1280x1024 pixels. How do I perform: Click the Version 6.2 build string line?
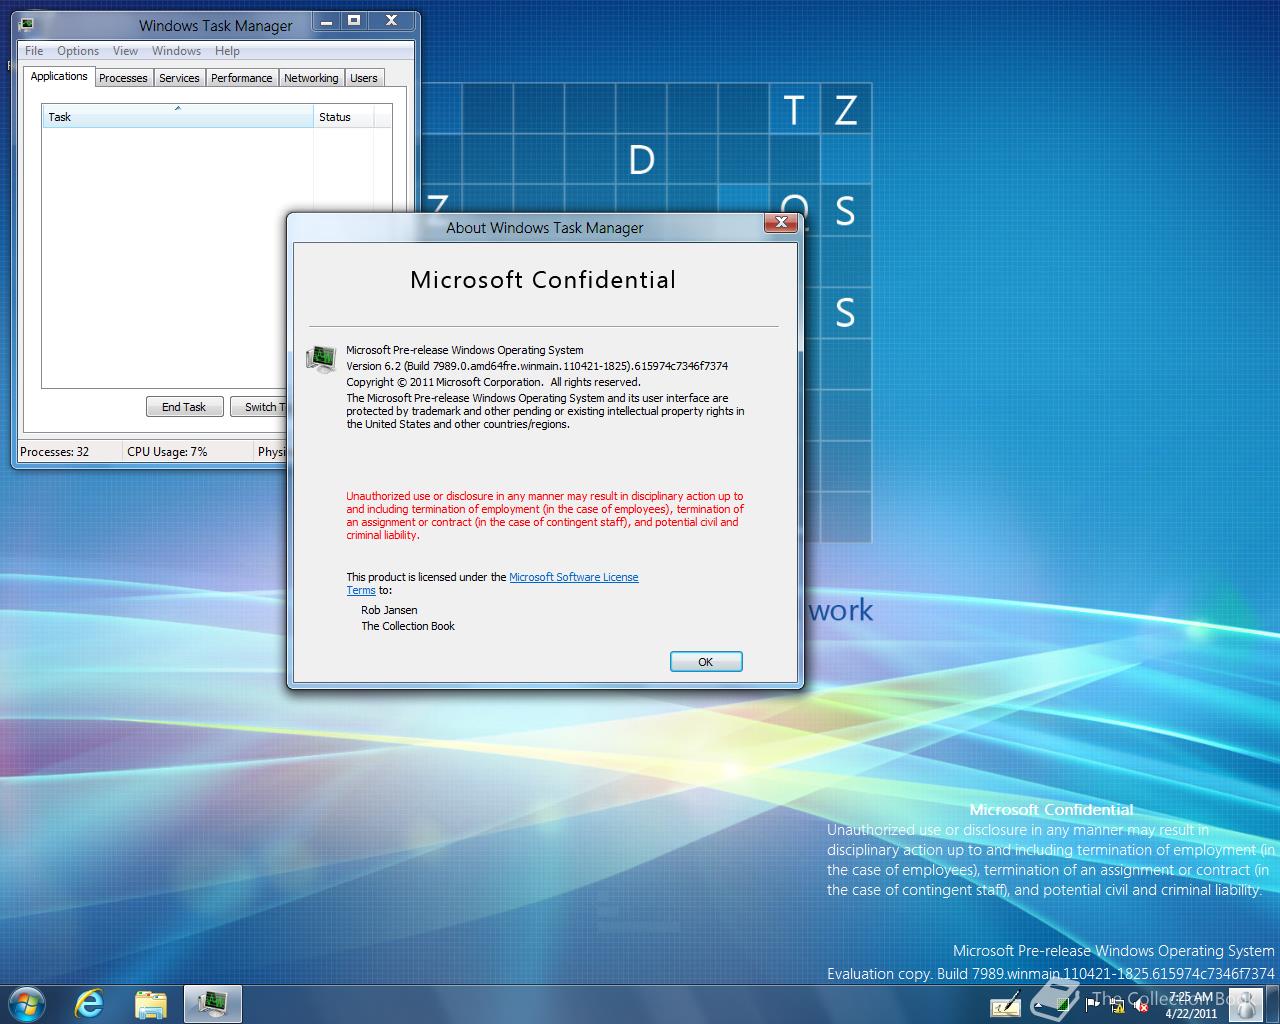(x=537, y=366)
